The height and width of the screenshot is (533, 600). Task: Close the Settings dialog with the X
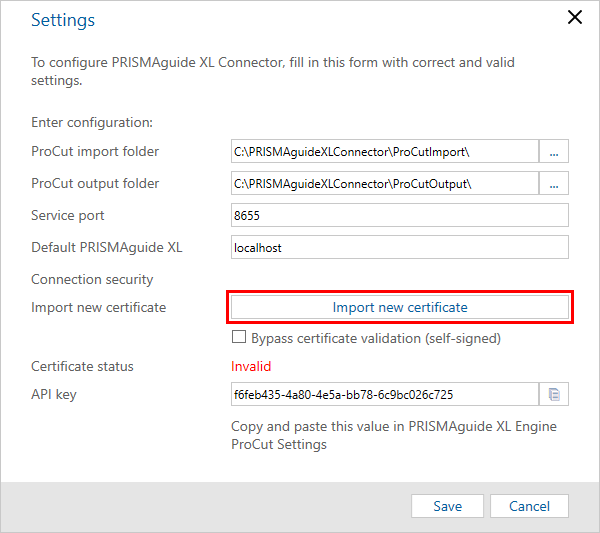pyautogui.click(x=575, y=17)
